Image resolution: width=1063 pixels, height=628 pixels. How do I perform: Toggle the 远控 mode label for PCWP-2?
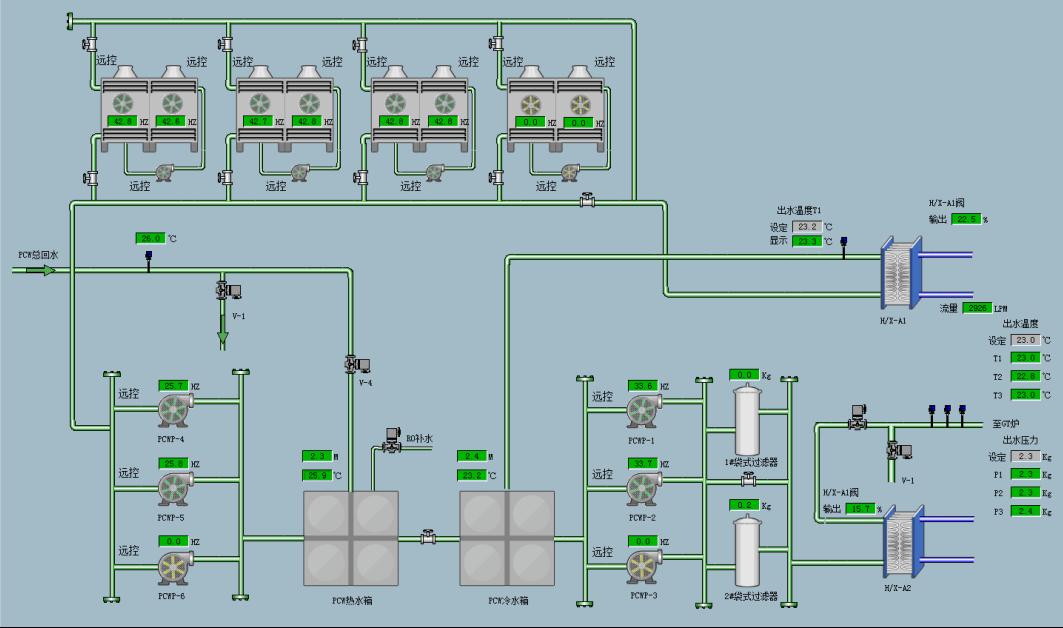coord(602,473)
